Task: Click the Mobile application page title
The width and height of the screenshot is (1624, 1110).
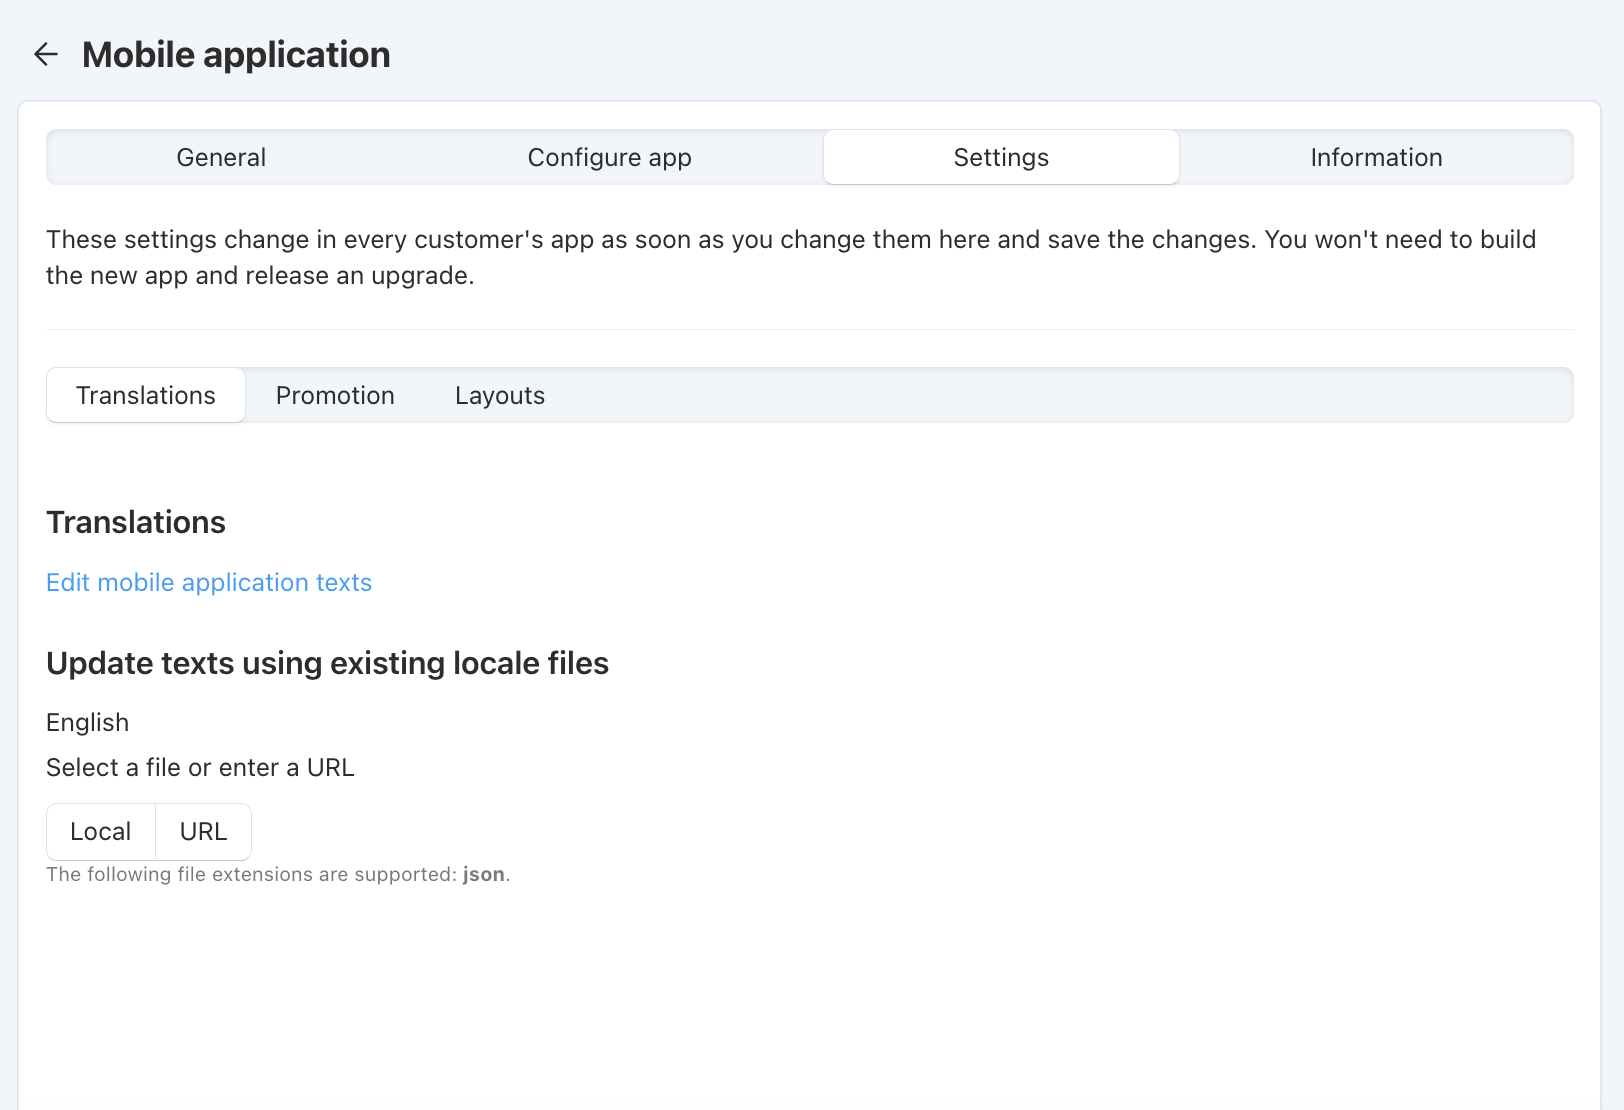Action: coord(236,54)
